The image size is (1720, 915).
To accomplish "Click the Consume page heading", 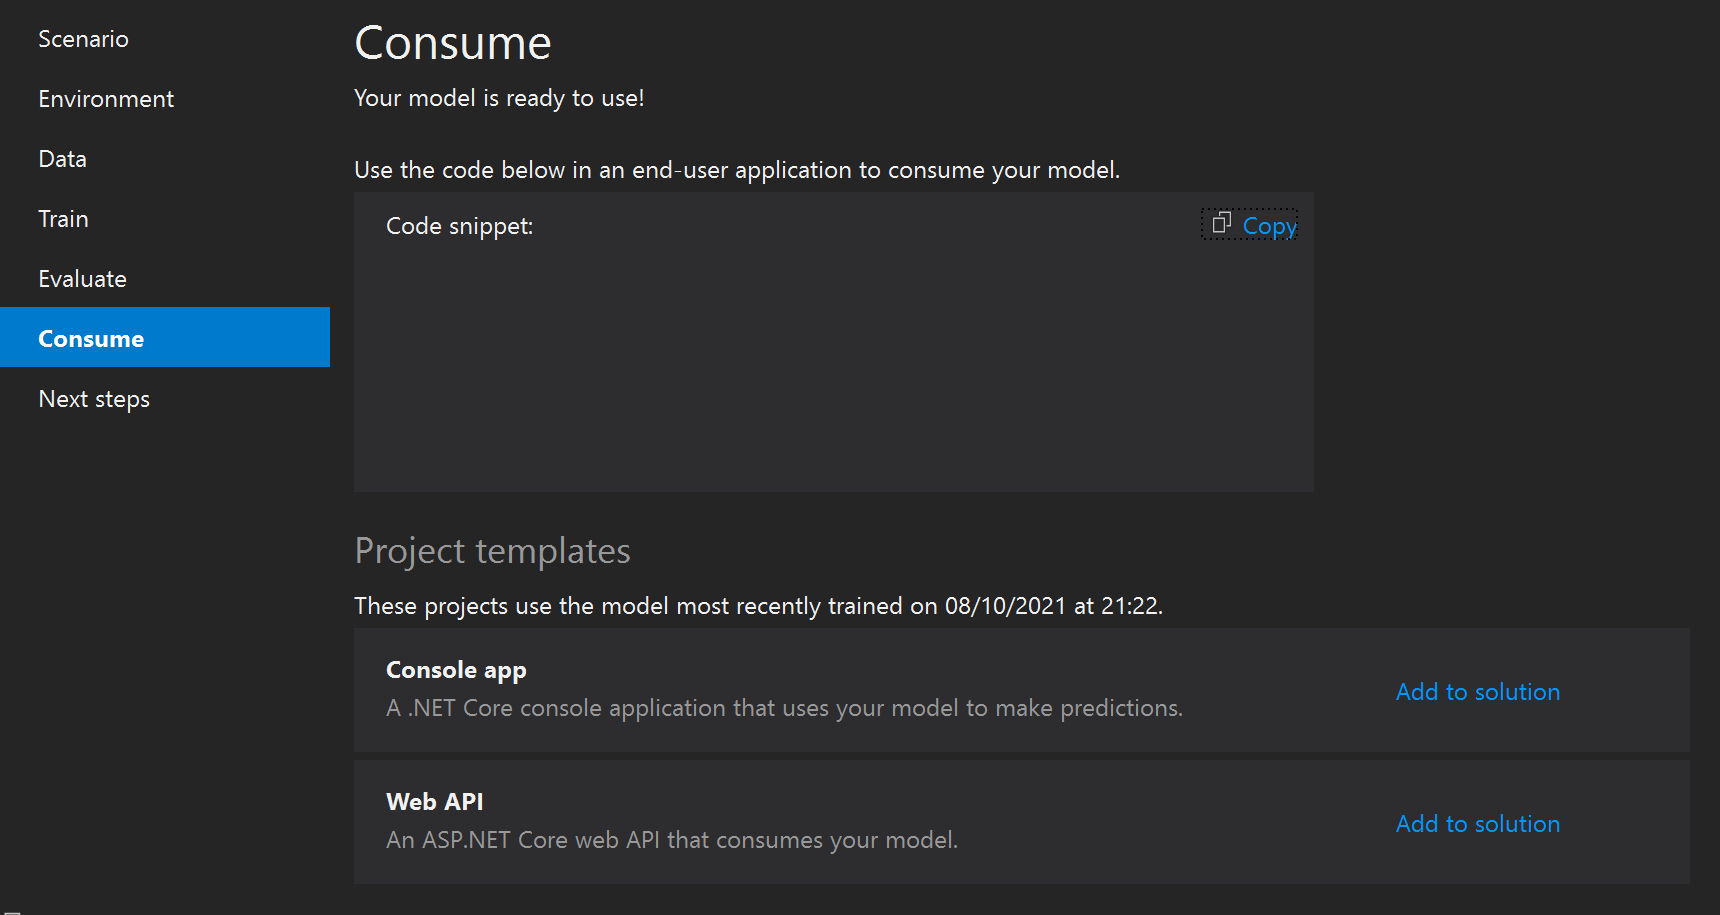I will (x=452, y=42).
